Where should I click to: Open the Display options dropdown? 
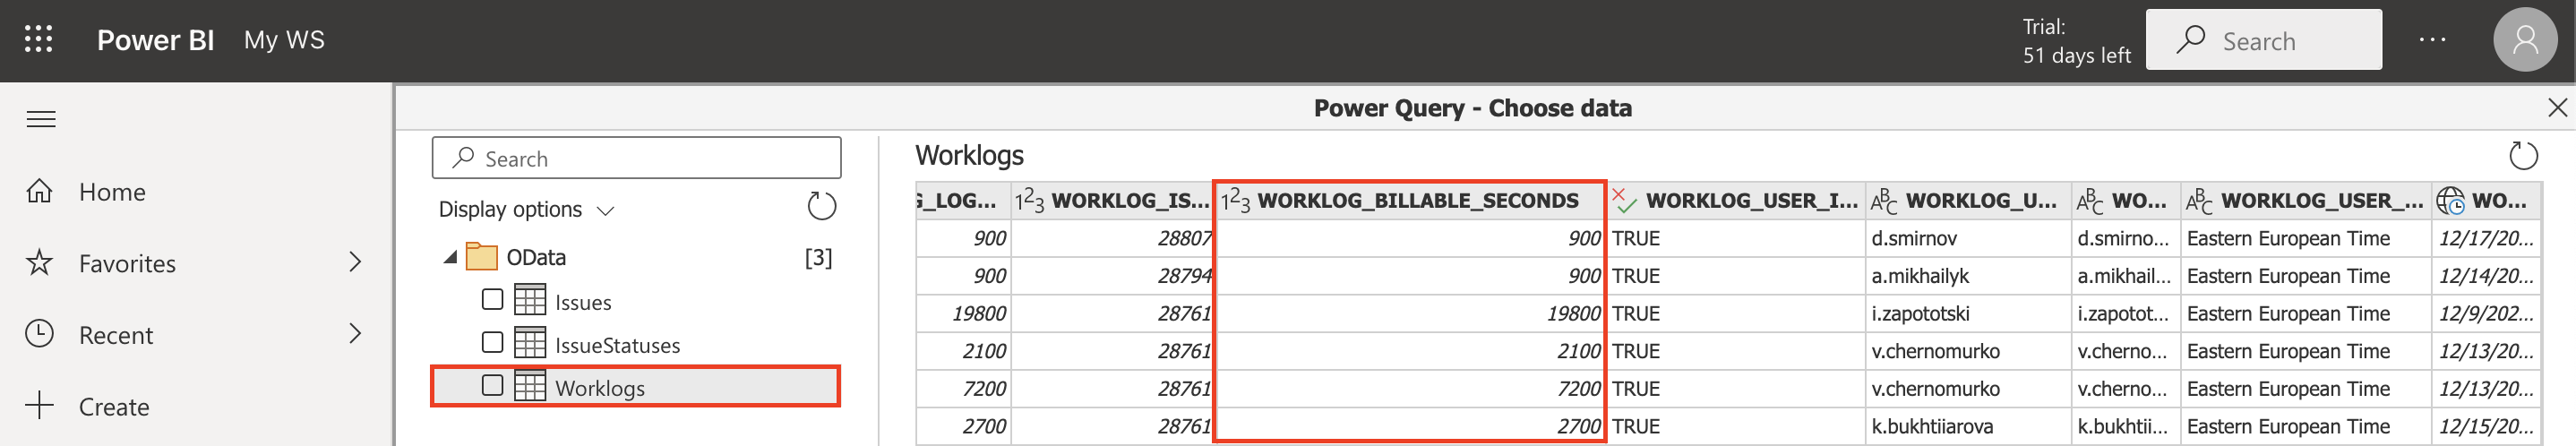tap(526, 209)
